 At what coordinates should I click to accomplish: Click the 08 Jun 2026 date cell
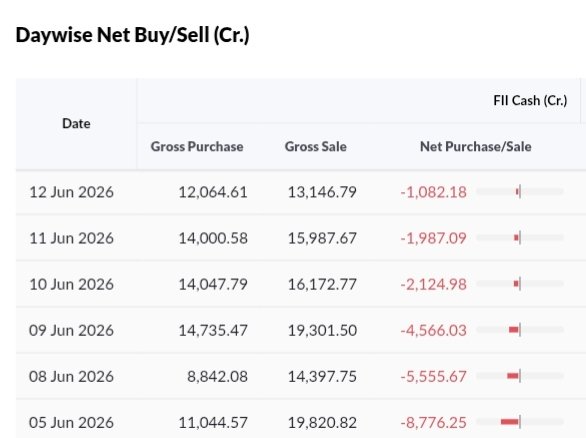(71, 376)
